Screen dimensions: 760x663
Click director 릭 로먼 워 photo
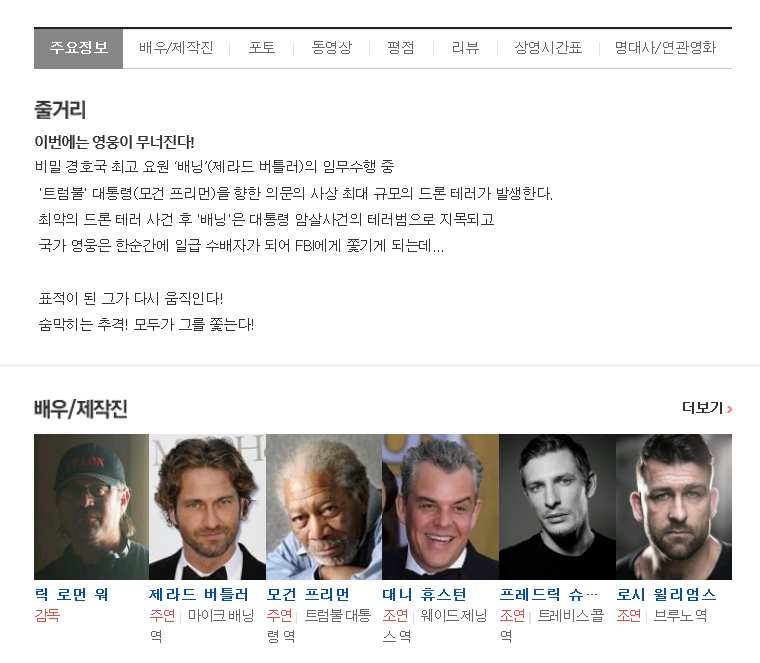click(92, 507)
